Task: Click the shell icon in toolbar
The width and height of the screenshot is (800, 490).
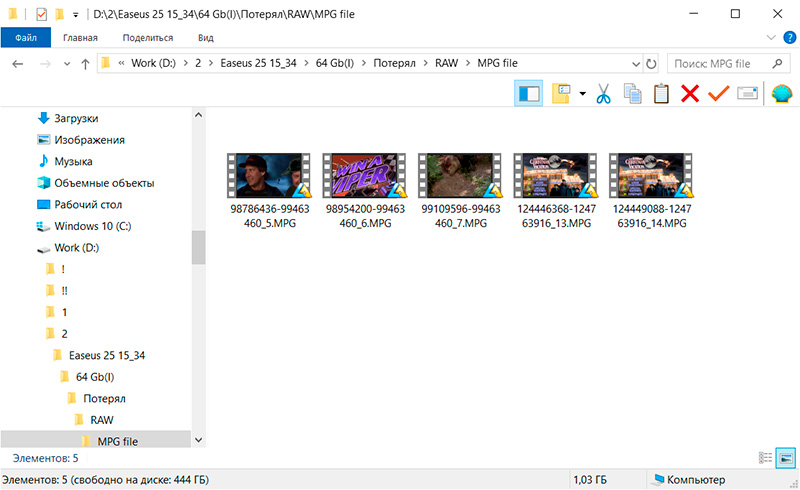Action: click(x=781, y=94)
